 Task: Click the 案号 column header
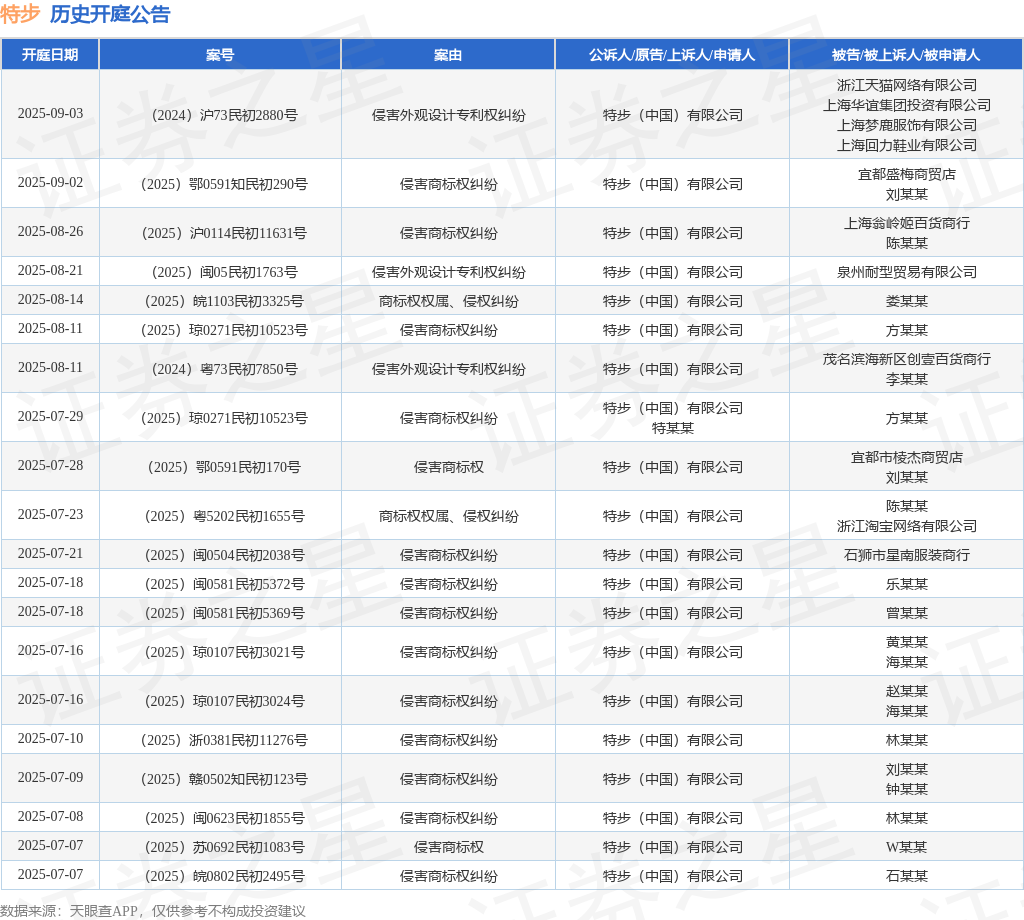click(x=219, y=55)
